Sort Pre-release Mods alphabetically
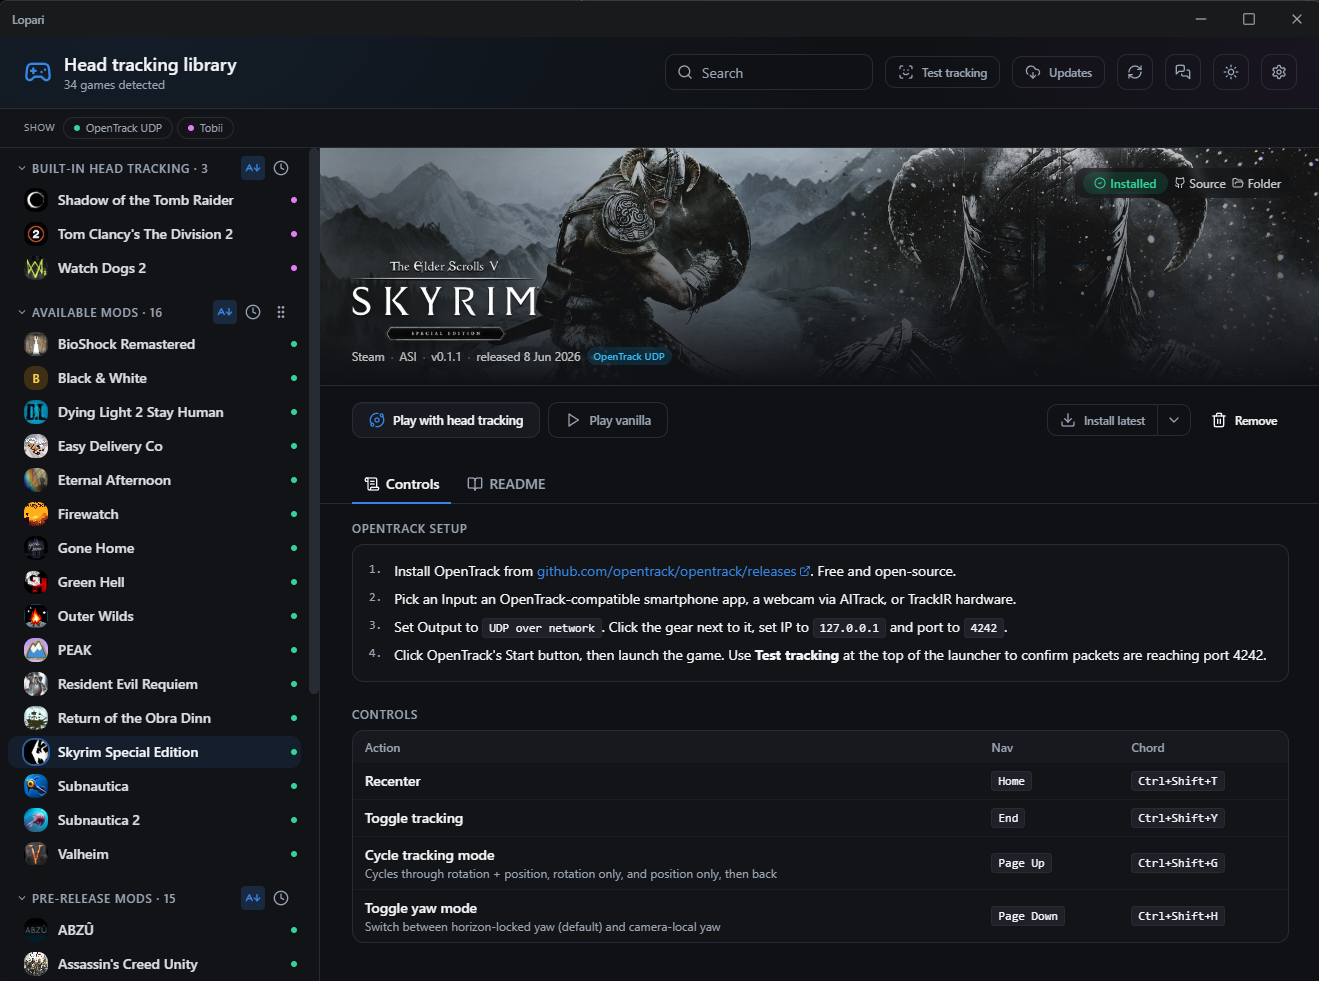The image size is (1319, 981). [253, 898]
